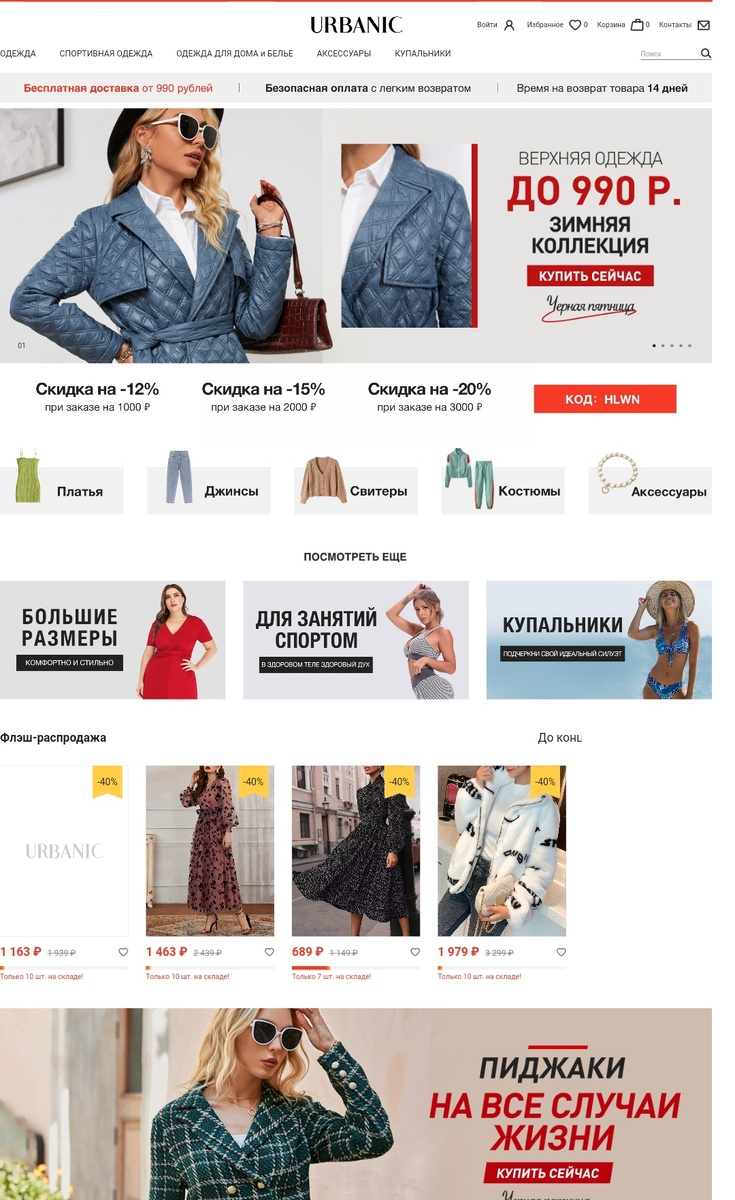Image resolution: width=735 pixels, height=1200 pixels.
Task: Open the Большие размеры promo banner
Action: (x=113, y=640)
